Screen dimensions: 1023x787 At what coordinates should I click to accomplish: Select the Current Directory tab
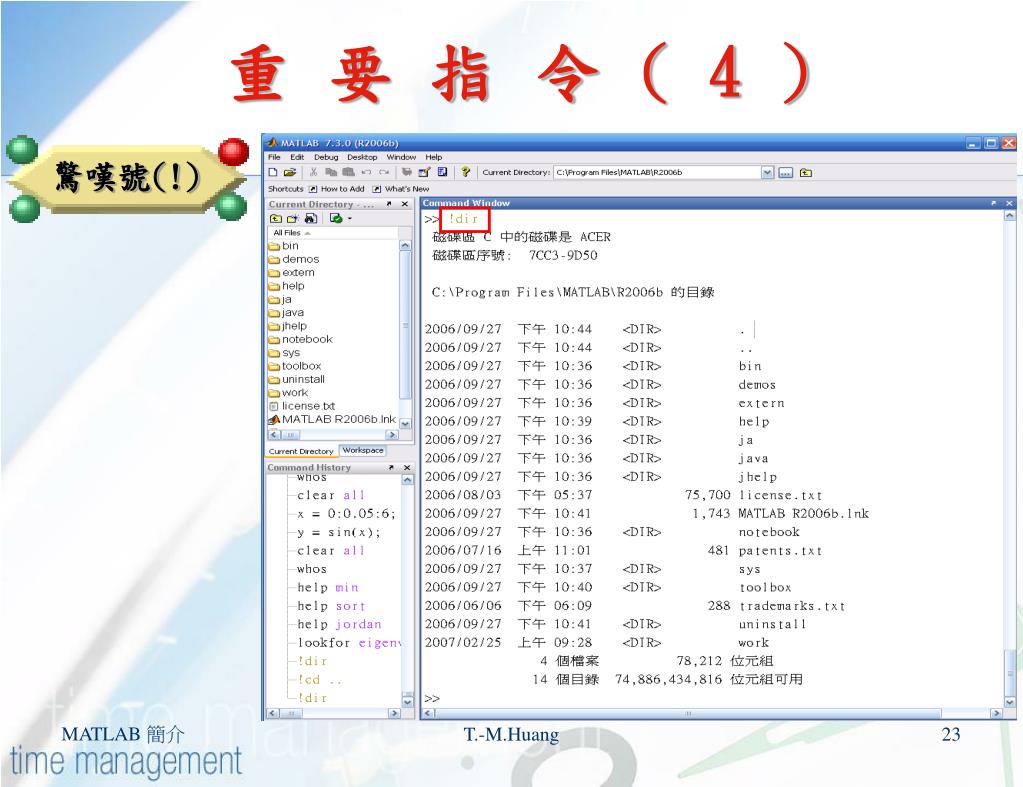click(x=301, y=451)
